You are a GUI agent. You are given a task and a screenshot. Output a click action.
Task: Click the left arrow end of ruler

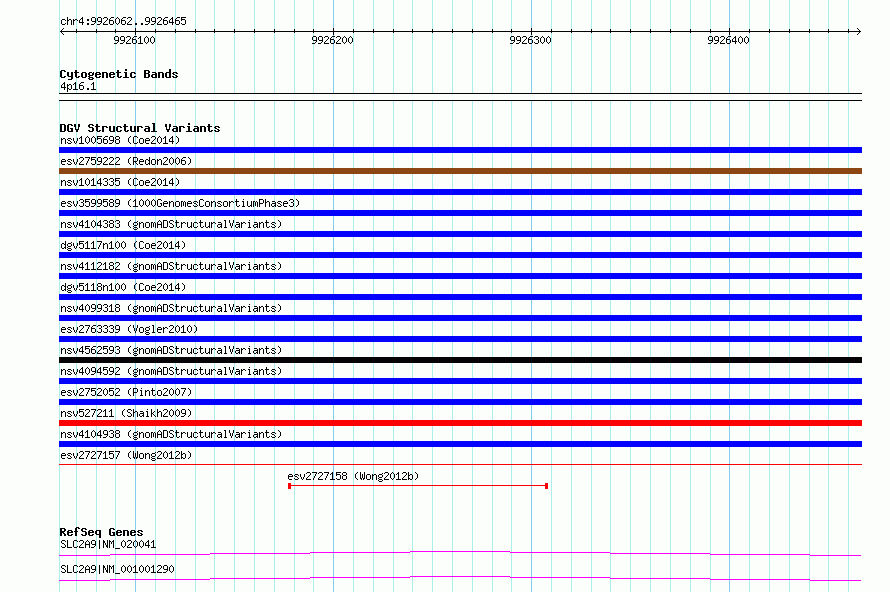click(62, 31)
